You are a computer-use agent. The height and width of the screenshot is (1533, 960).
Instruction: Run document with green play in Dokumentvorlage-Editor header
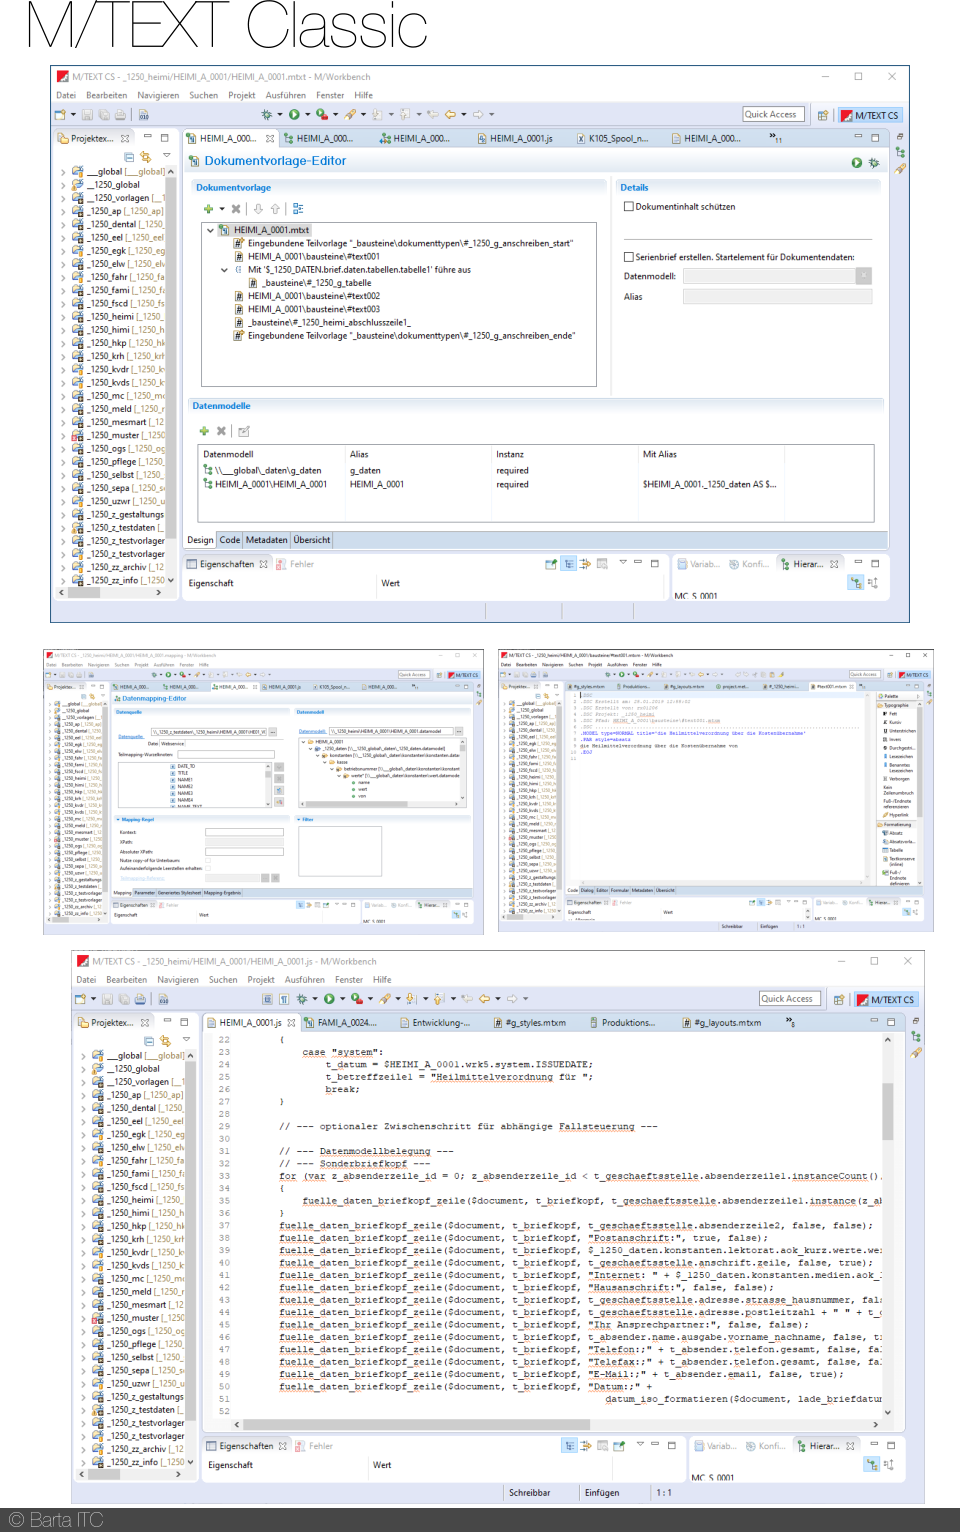857,162
